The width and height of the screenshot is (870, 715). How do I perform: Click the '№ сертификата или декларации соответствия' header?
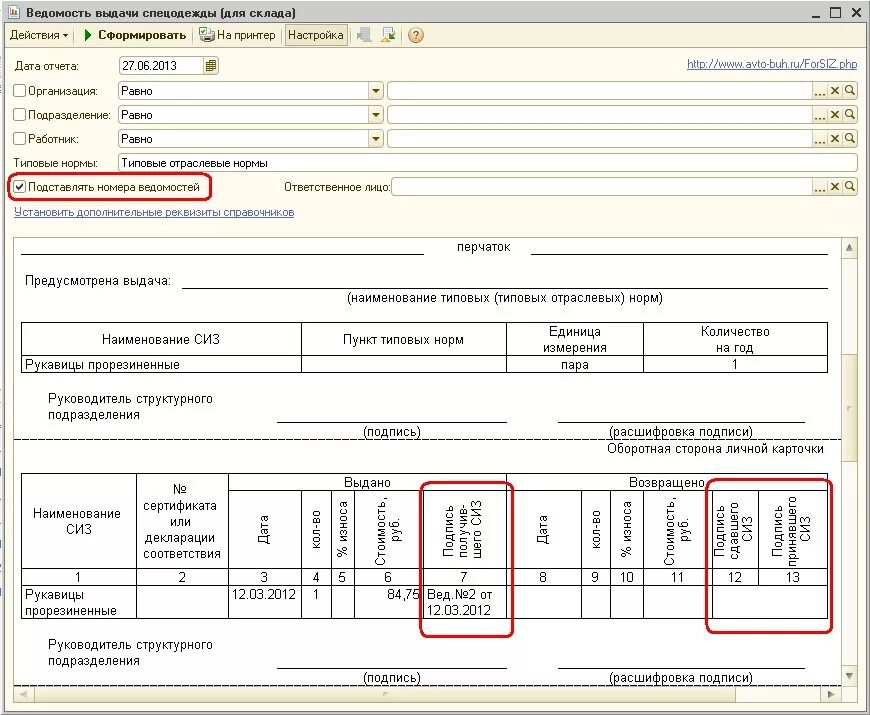[x=182, y=521]
